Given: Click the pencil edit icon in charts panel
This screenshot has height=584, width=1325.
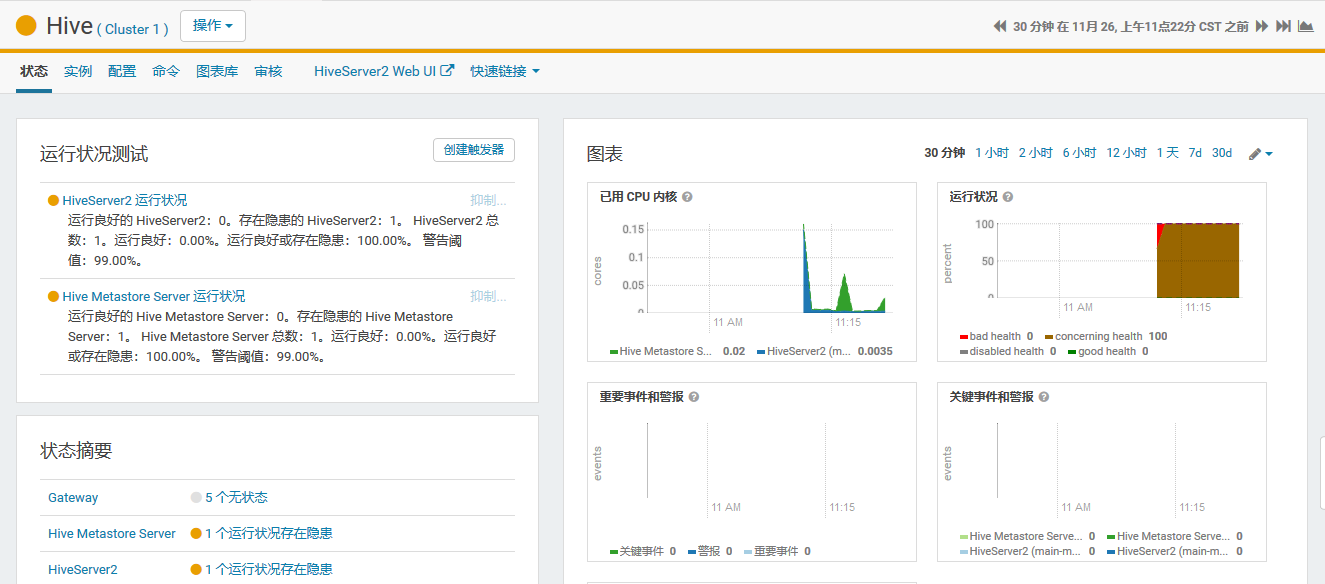Looking at the screenshot, I should [1255, 154].
